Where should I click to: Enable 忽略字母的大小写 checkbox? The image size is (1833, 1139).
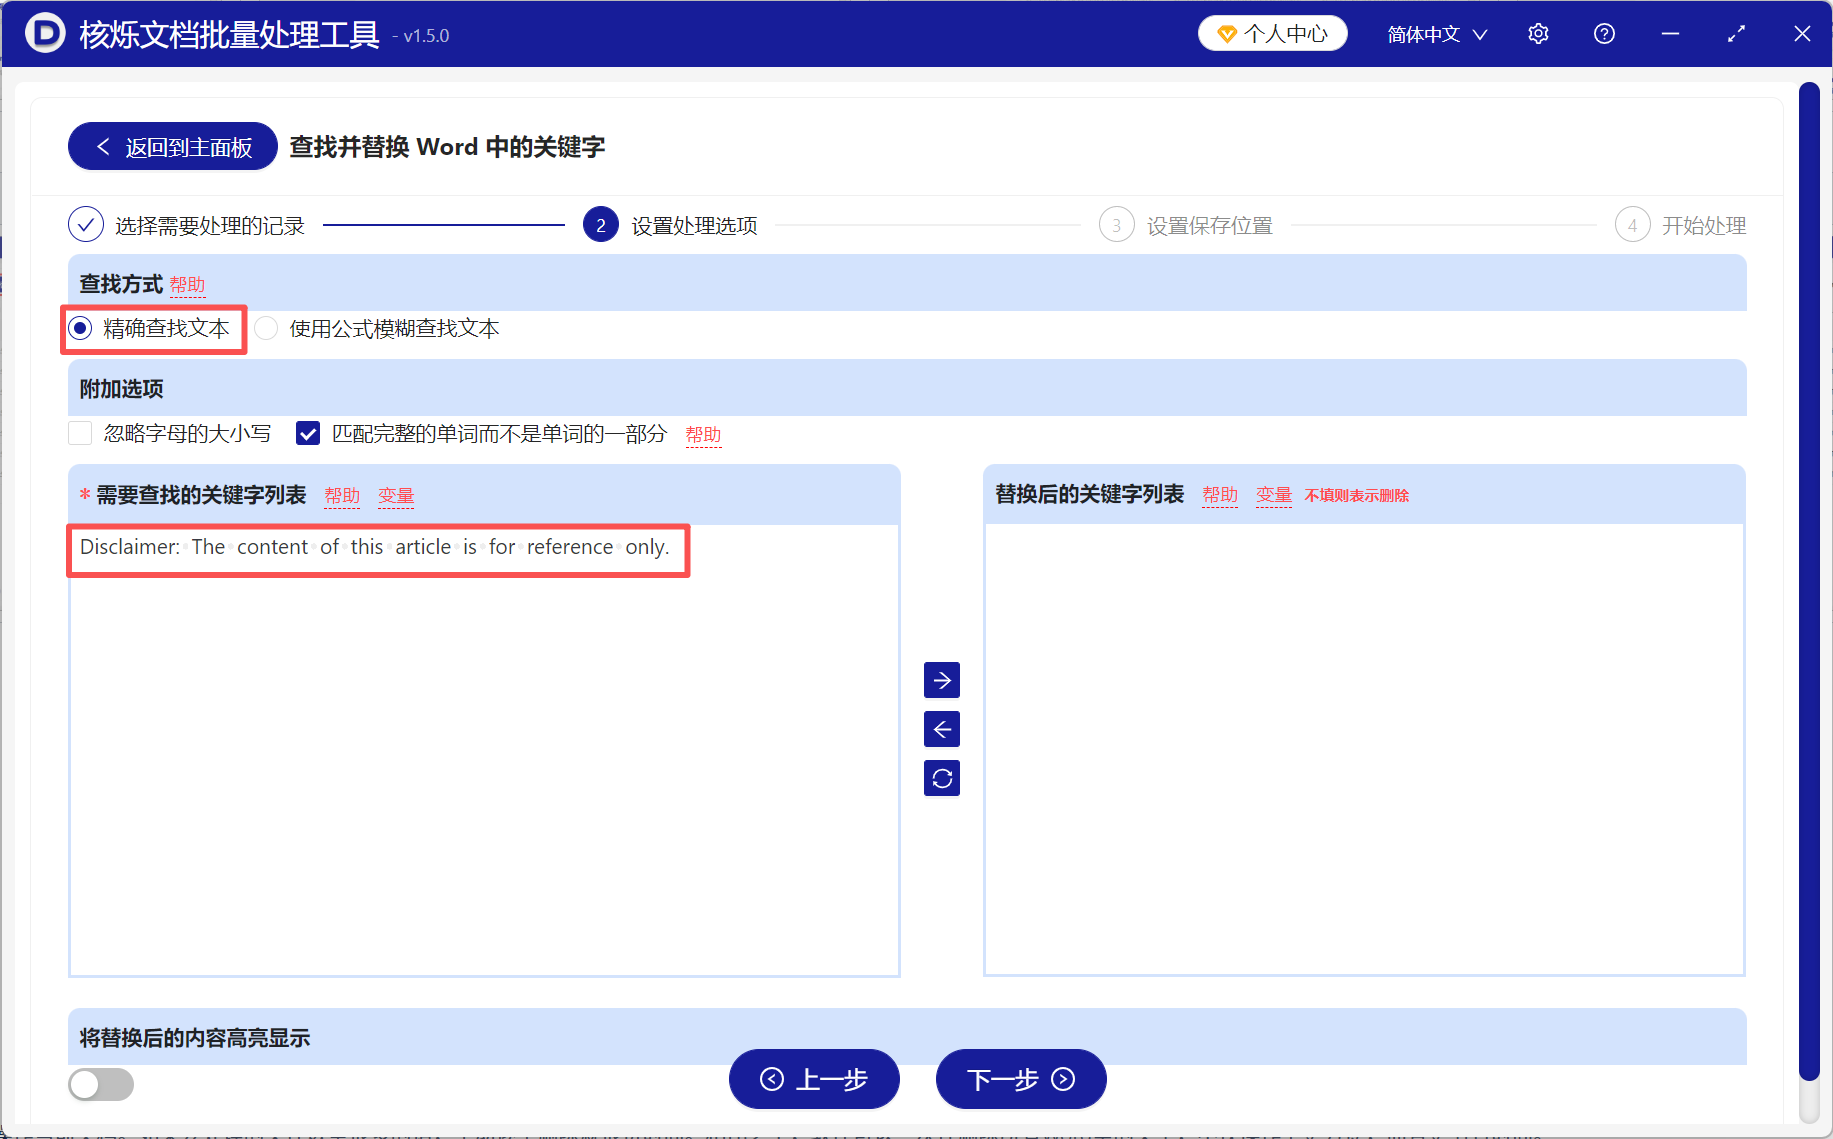pos(80,433)
